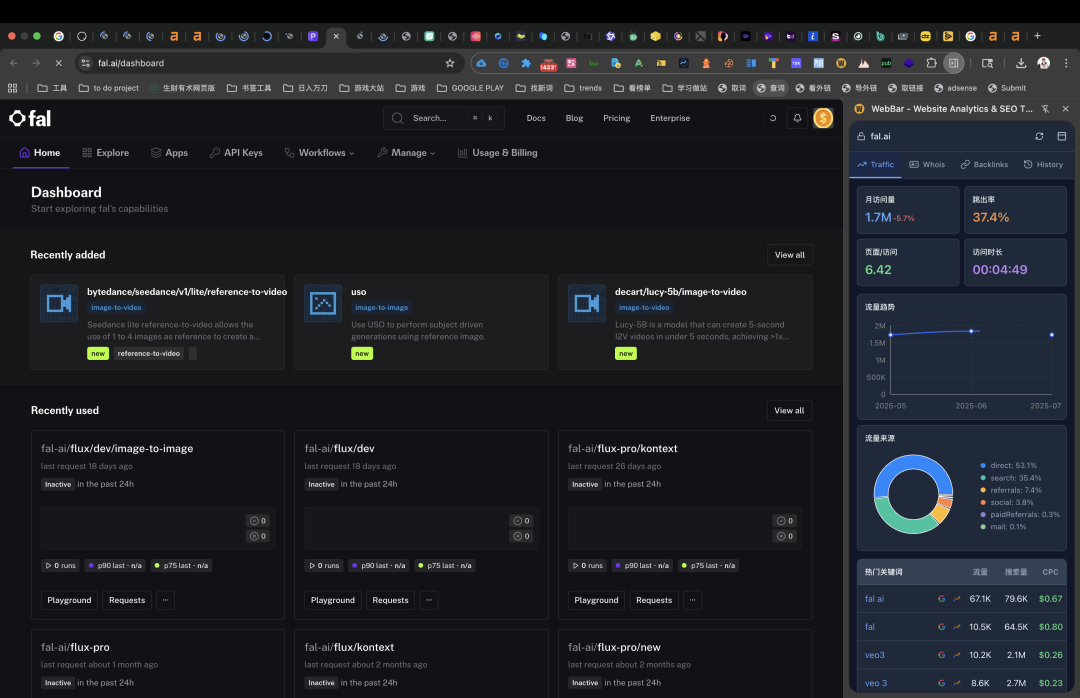Switch to the Whois tab in WebBar
The width and height of the screenshot is (1080, 698).
927,165
